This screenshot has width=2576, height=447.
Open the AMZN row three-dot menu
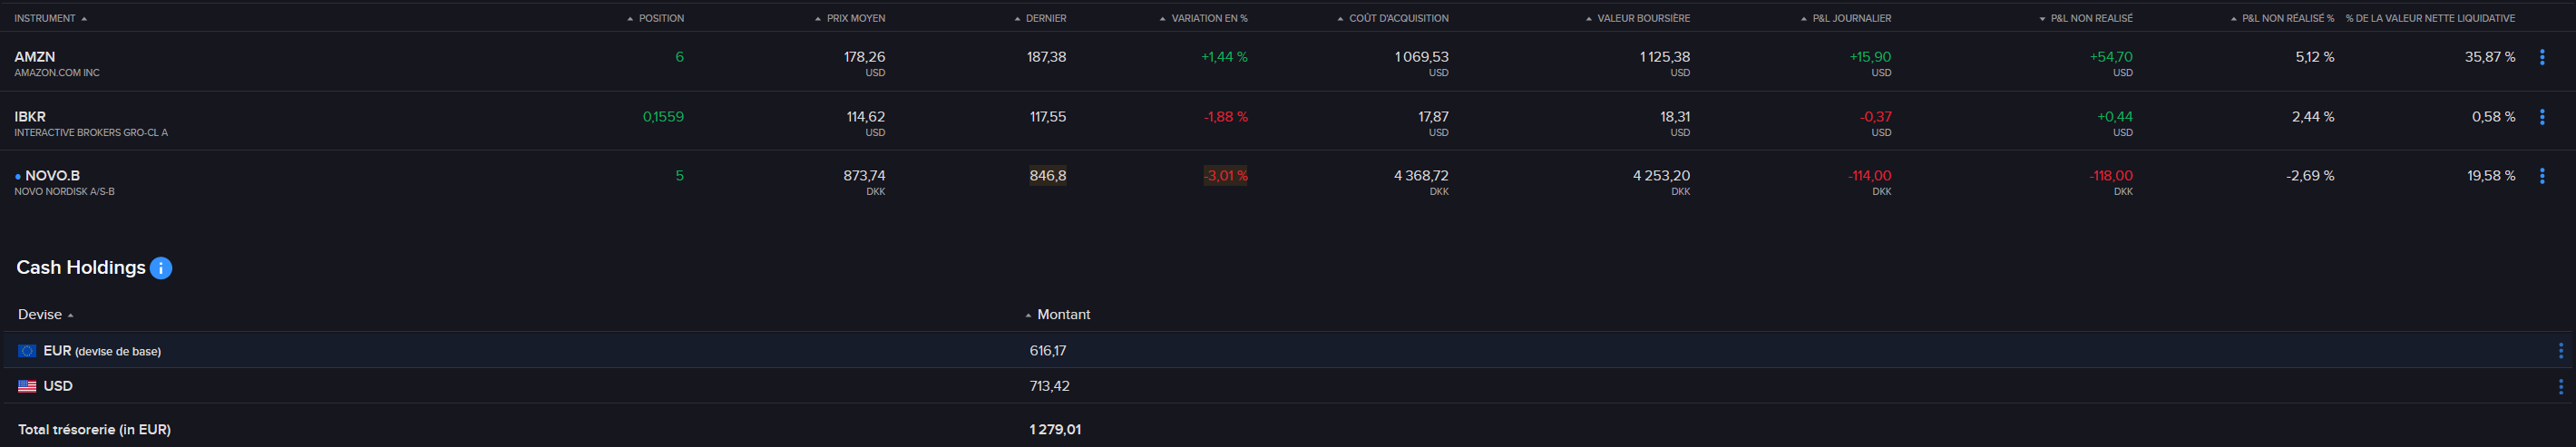(2542, 58)
